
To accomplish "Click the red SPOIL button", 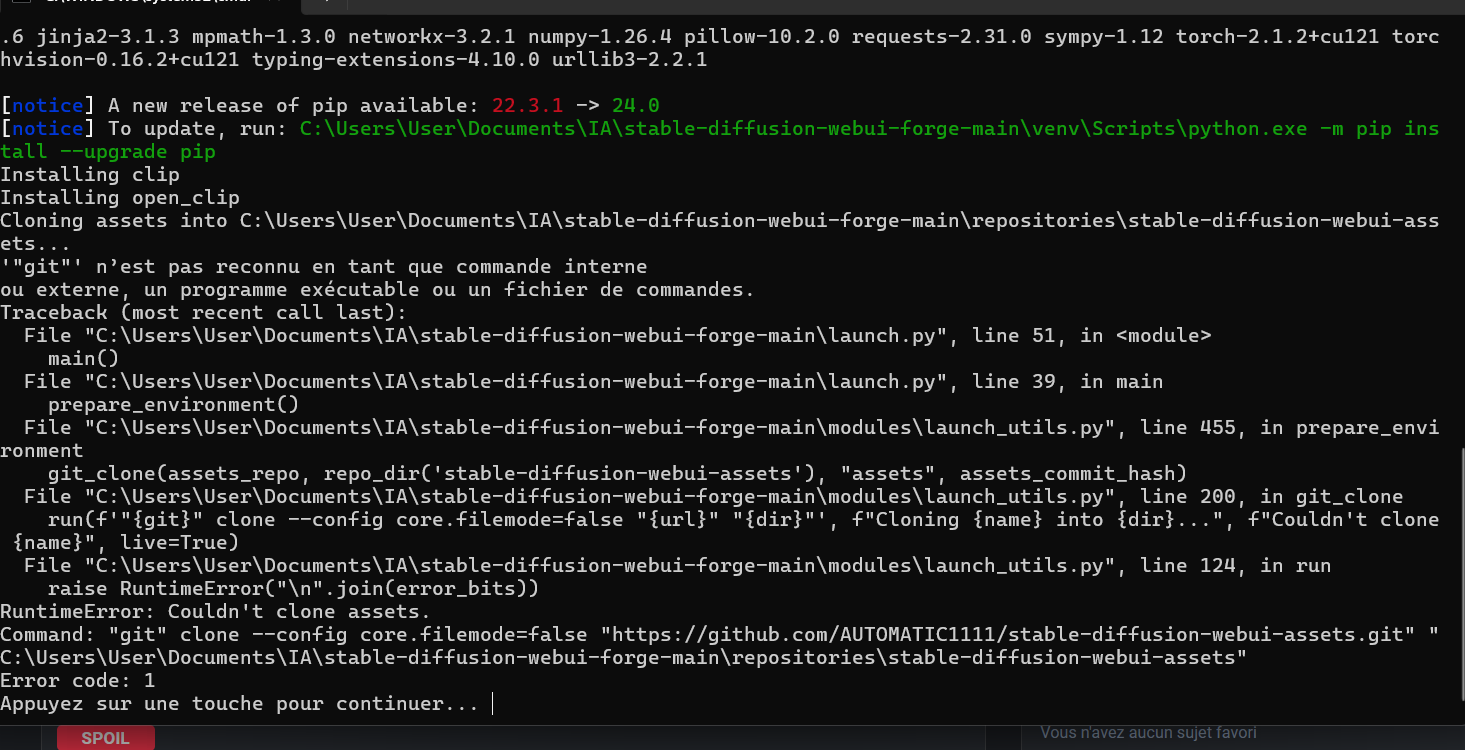I will [x=105, y=738].
